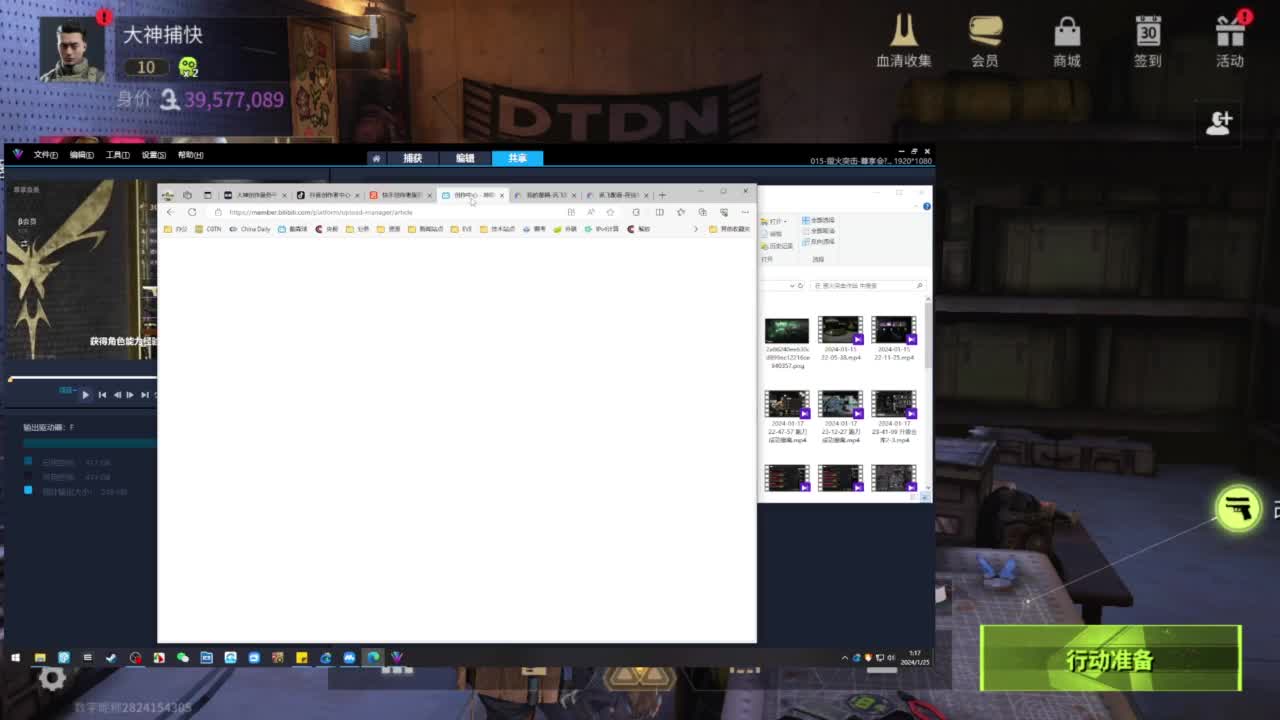Open the 帮助 menu in video editor
This screenshot has width=1280, height=720.
click(x=190, y=155)
